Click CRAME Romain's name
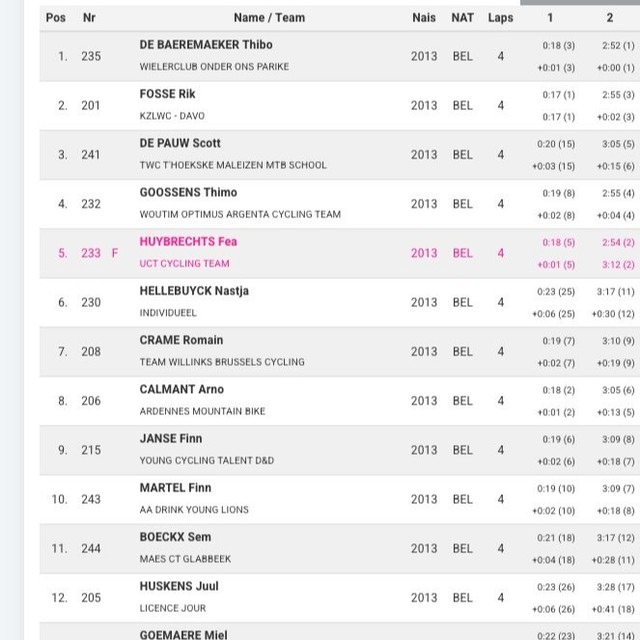 click(x=181, y=340)
